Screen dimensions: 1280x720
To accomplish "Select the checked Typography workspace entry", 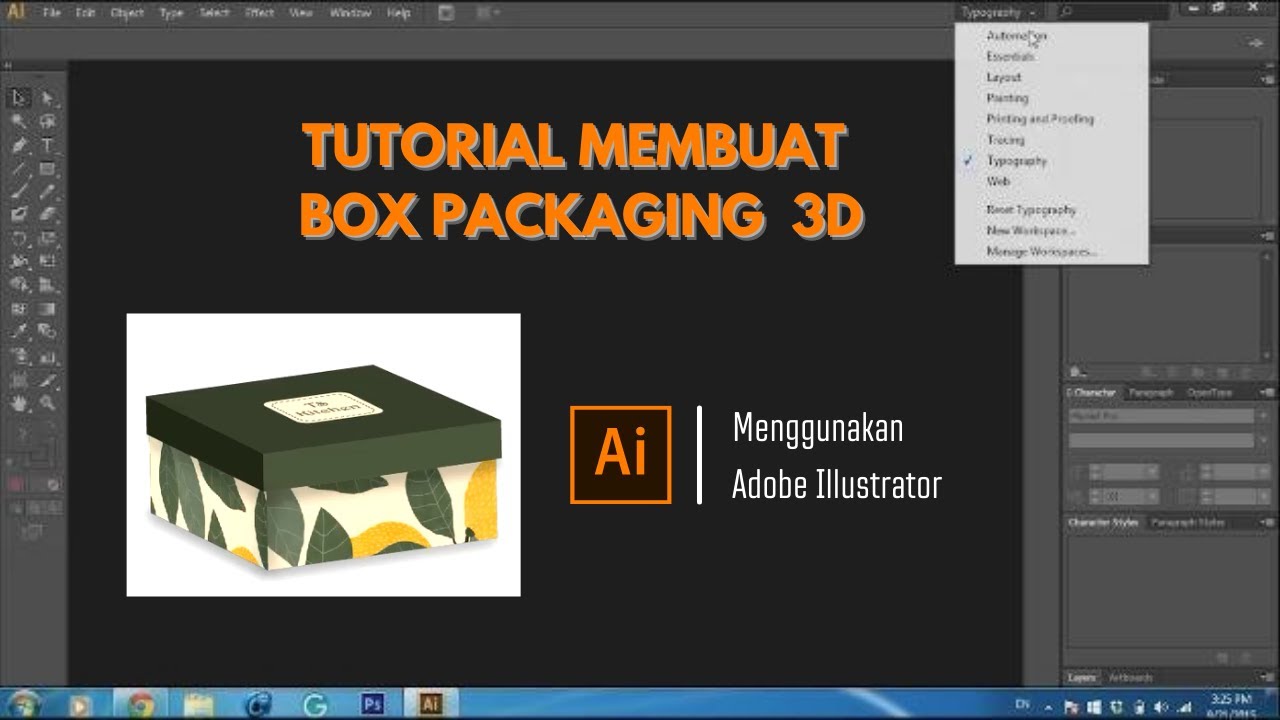I will 1016,160.
